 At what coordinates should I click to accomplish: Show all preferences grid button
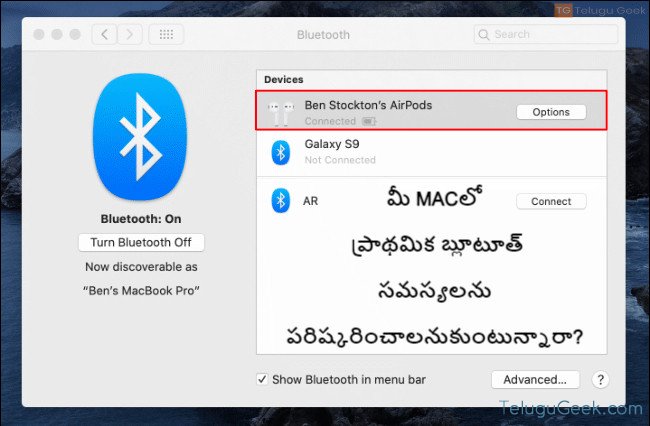[x=166, y=34]
